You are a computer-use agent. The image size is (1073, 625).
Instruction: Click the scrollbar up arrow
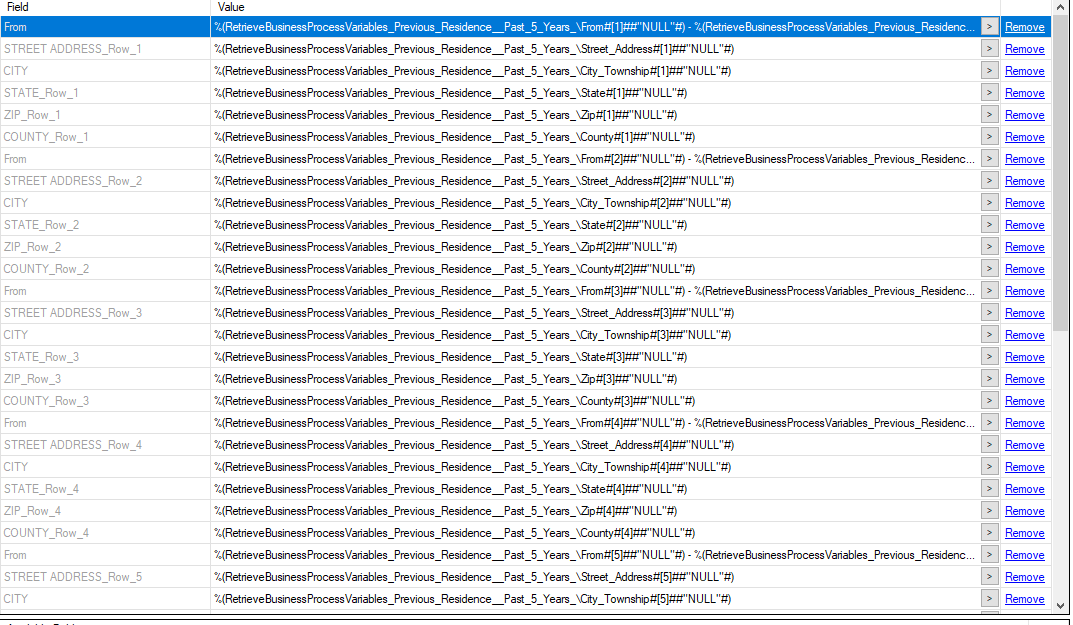[x=1061, y=7]
